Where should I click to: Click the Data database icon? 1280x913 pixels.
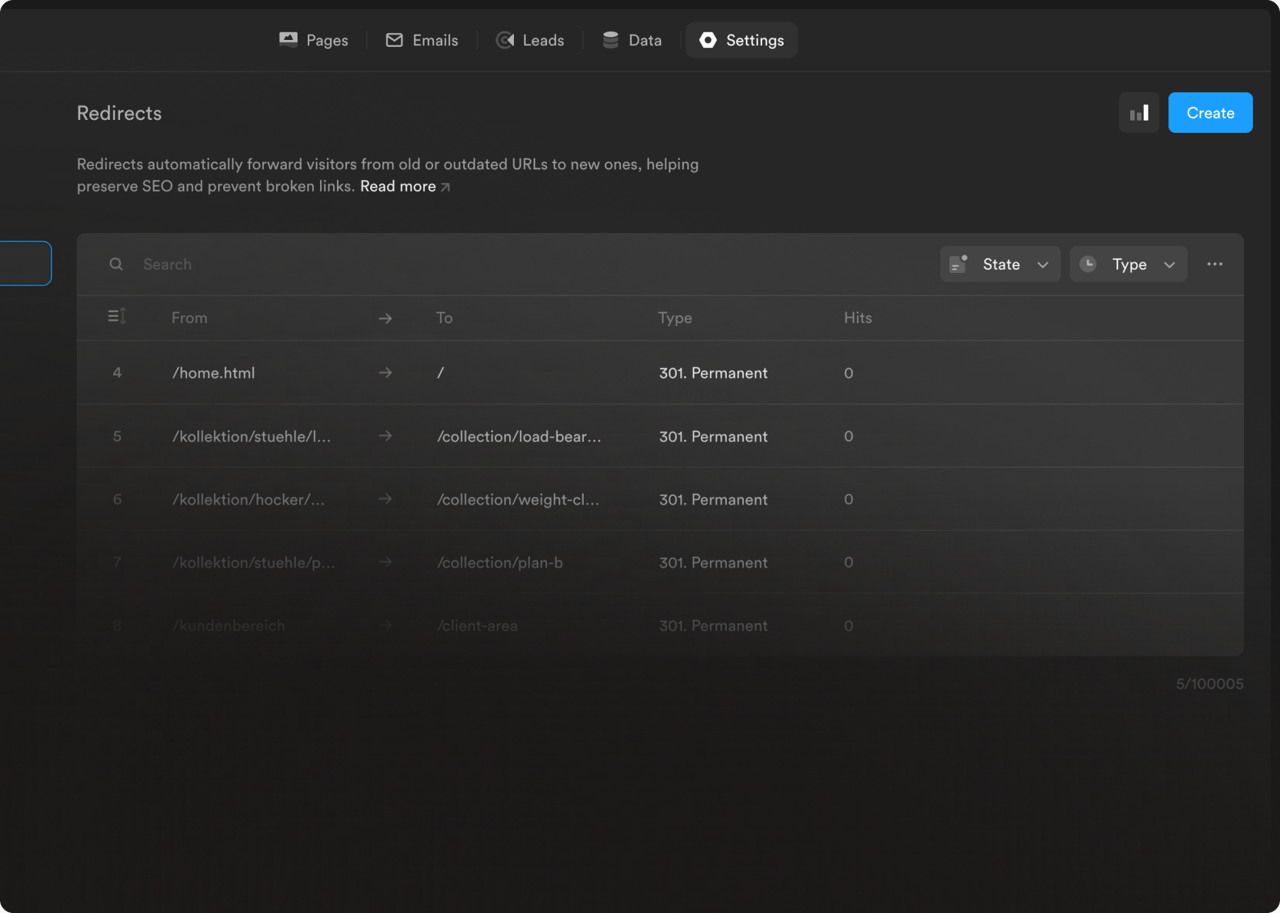coord(610,40)
